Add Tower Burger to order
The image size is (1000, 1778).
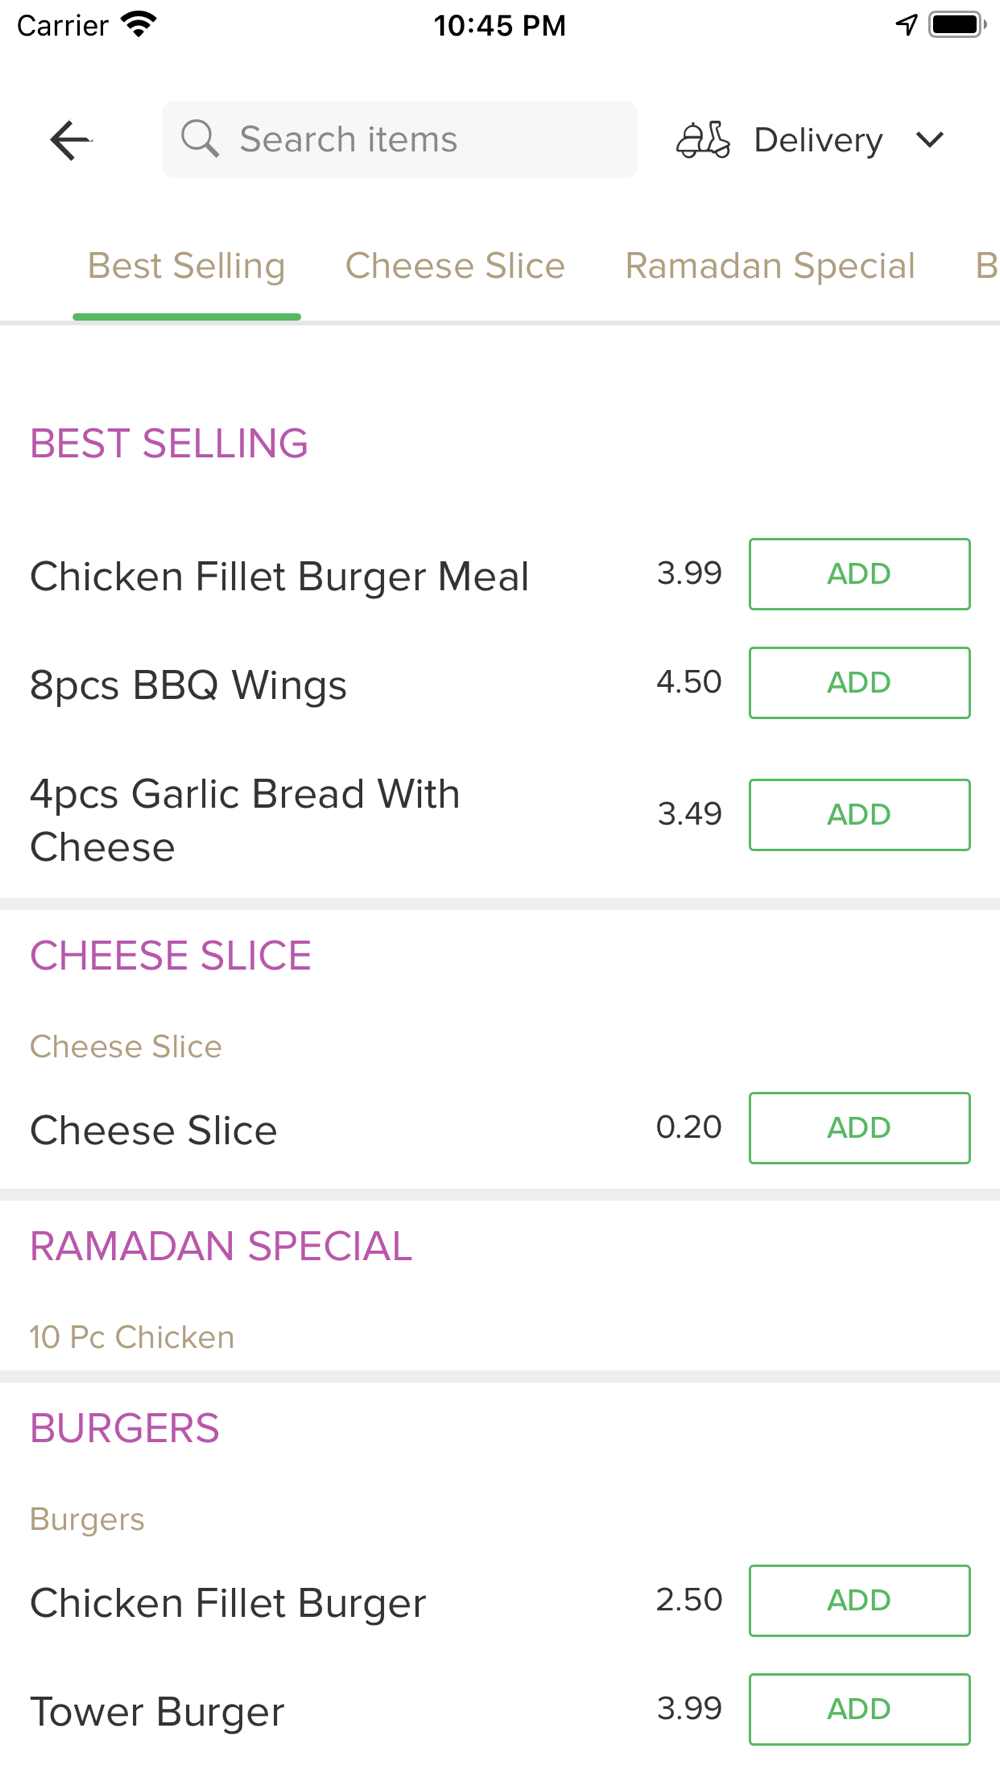(x=860, y=1710)
